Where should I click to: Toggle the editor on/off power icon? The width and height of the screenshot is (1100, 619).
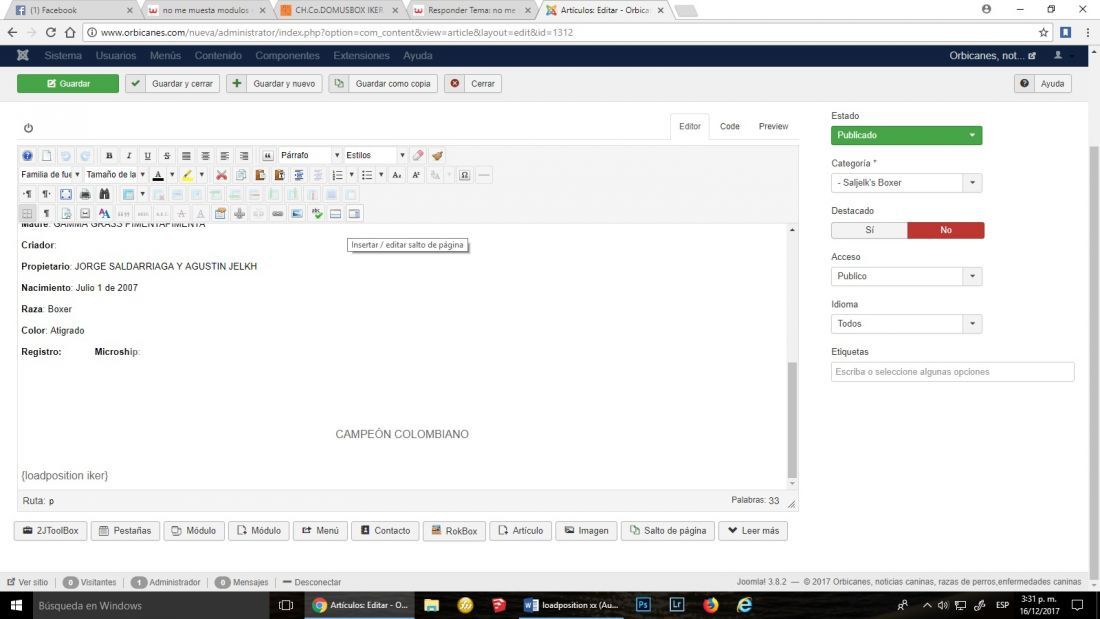coord(28,128)
